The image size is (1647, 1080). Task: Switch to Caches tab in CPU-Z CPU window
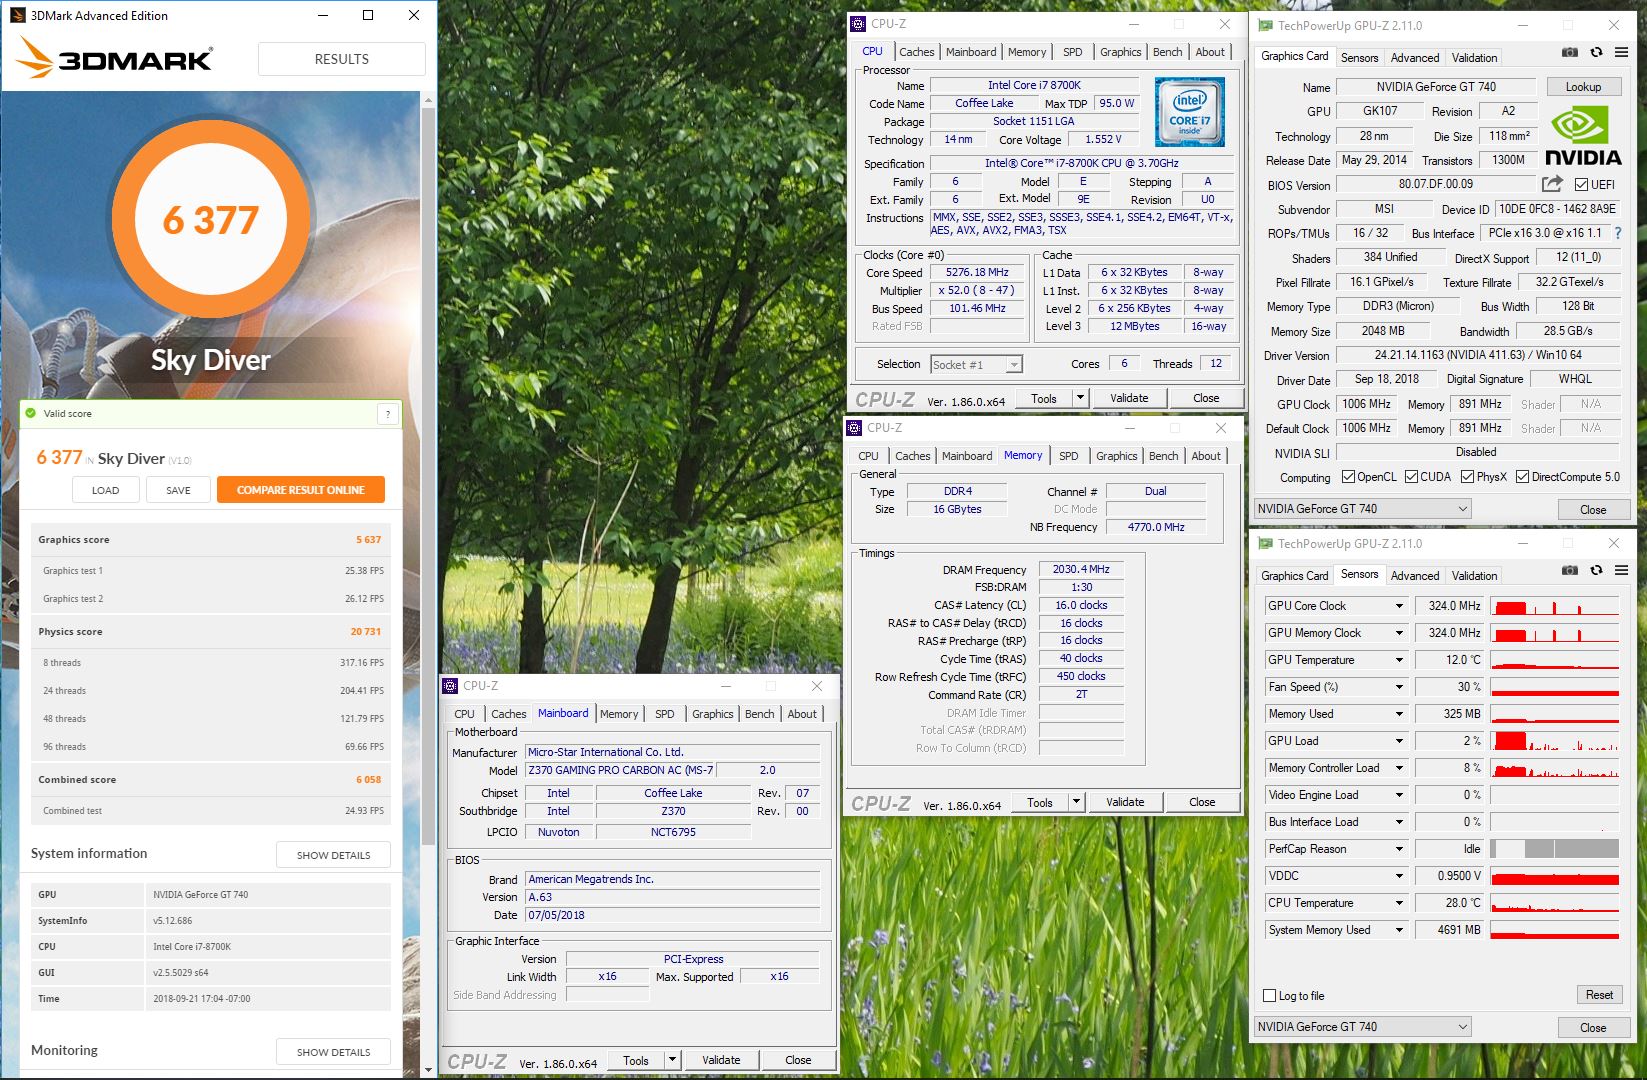[x=916, y=52]
